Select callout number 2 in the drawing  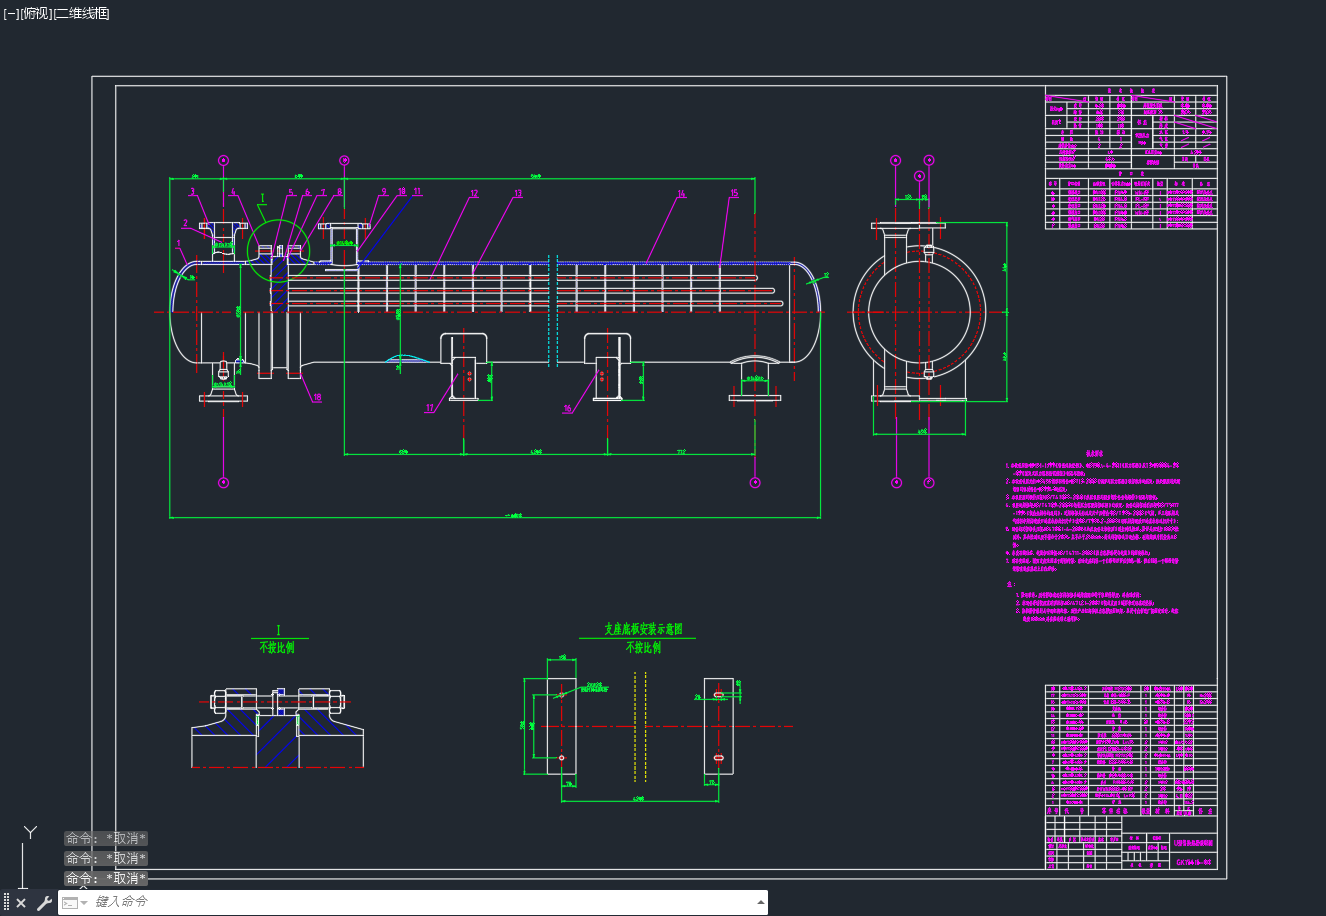pyautogui.click(x=185, y=223)
